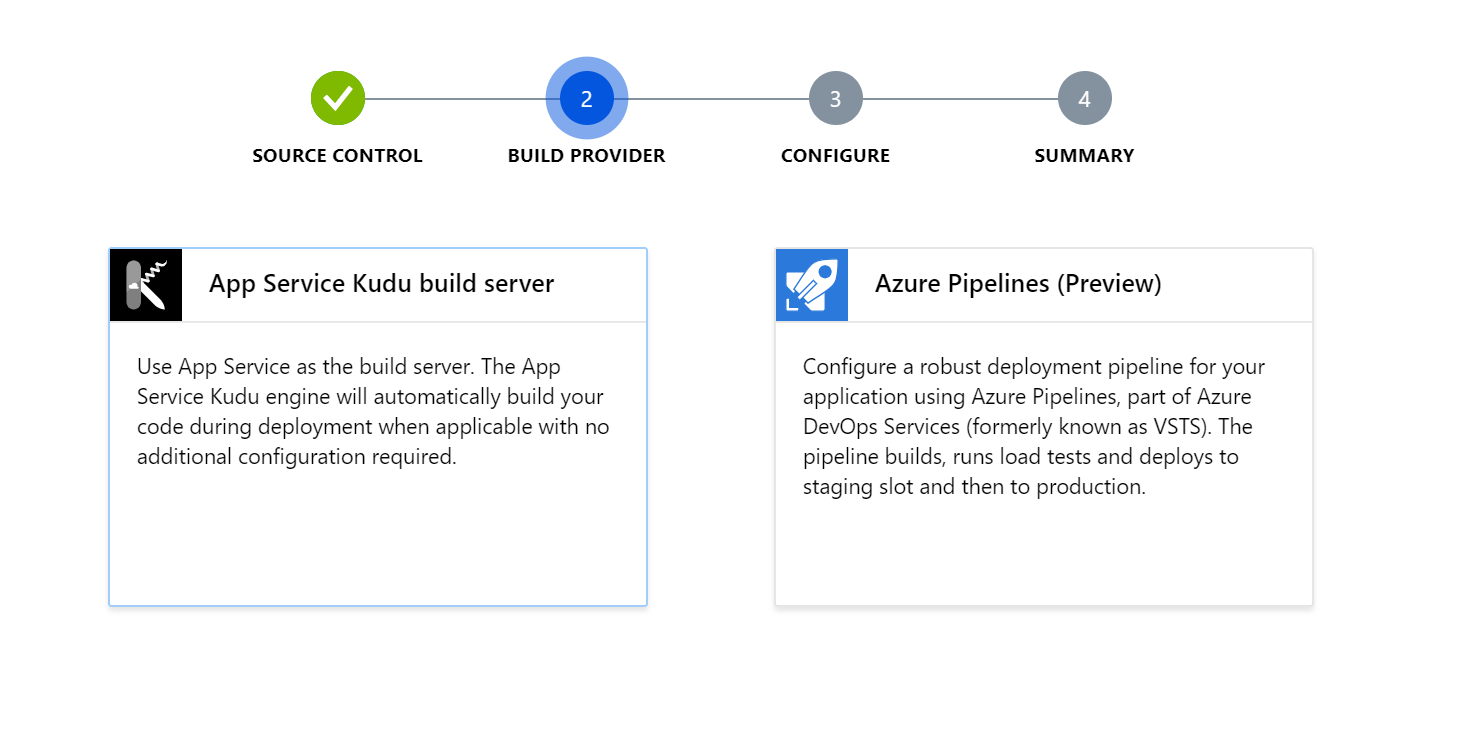
Task: Click the green checkmark Source Control step icon
Action: point(338,98)
